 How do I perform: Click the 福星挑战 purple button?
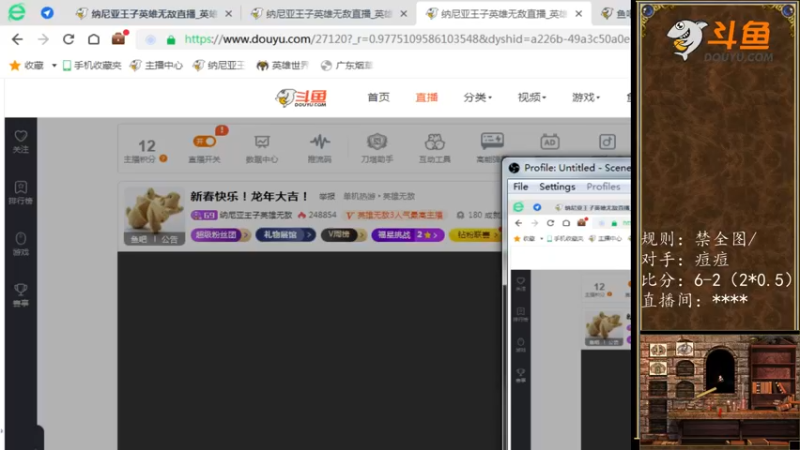point(408,235)
